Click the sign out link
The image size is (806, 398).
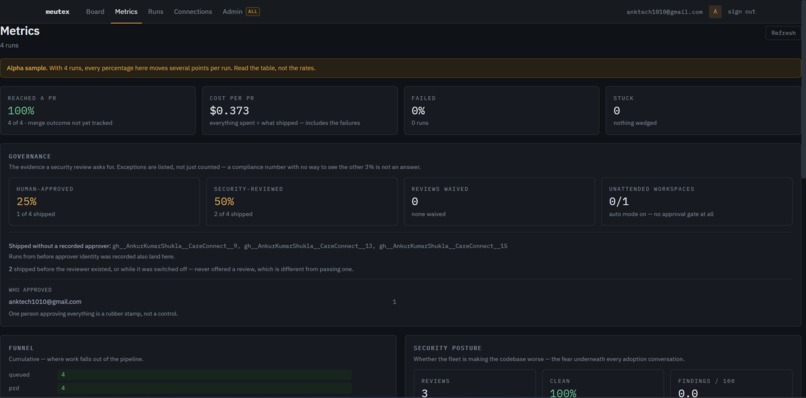[741, 11]
